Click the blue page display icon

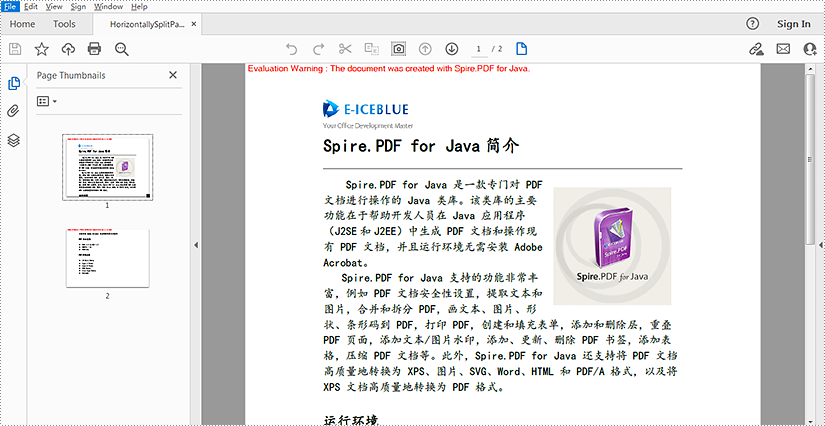[521, 49]
